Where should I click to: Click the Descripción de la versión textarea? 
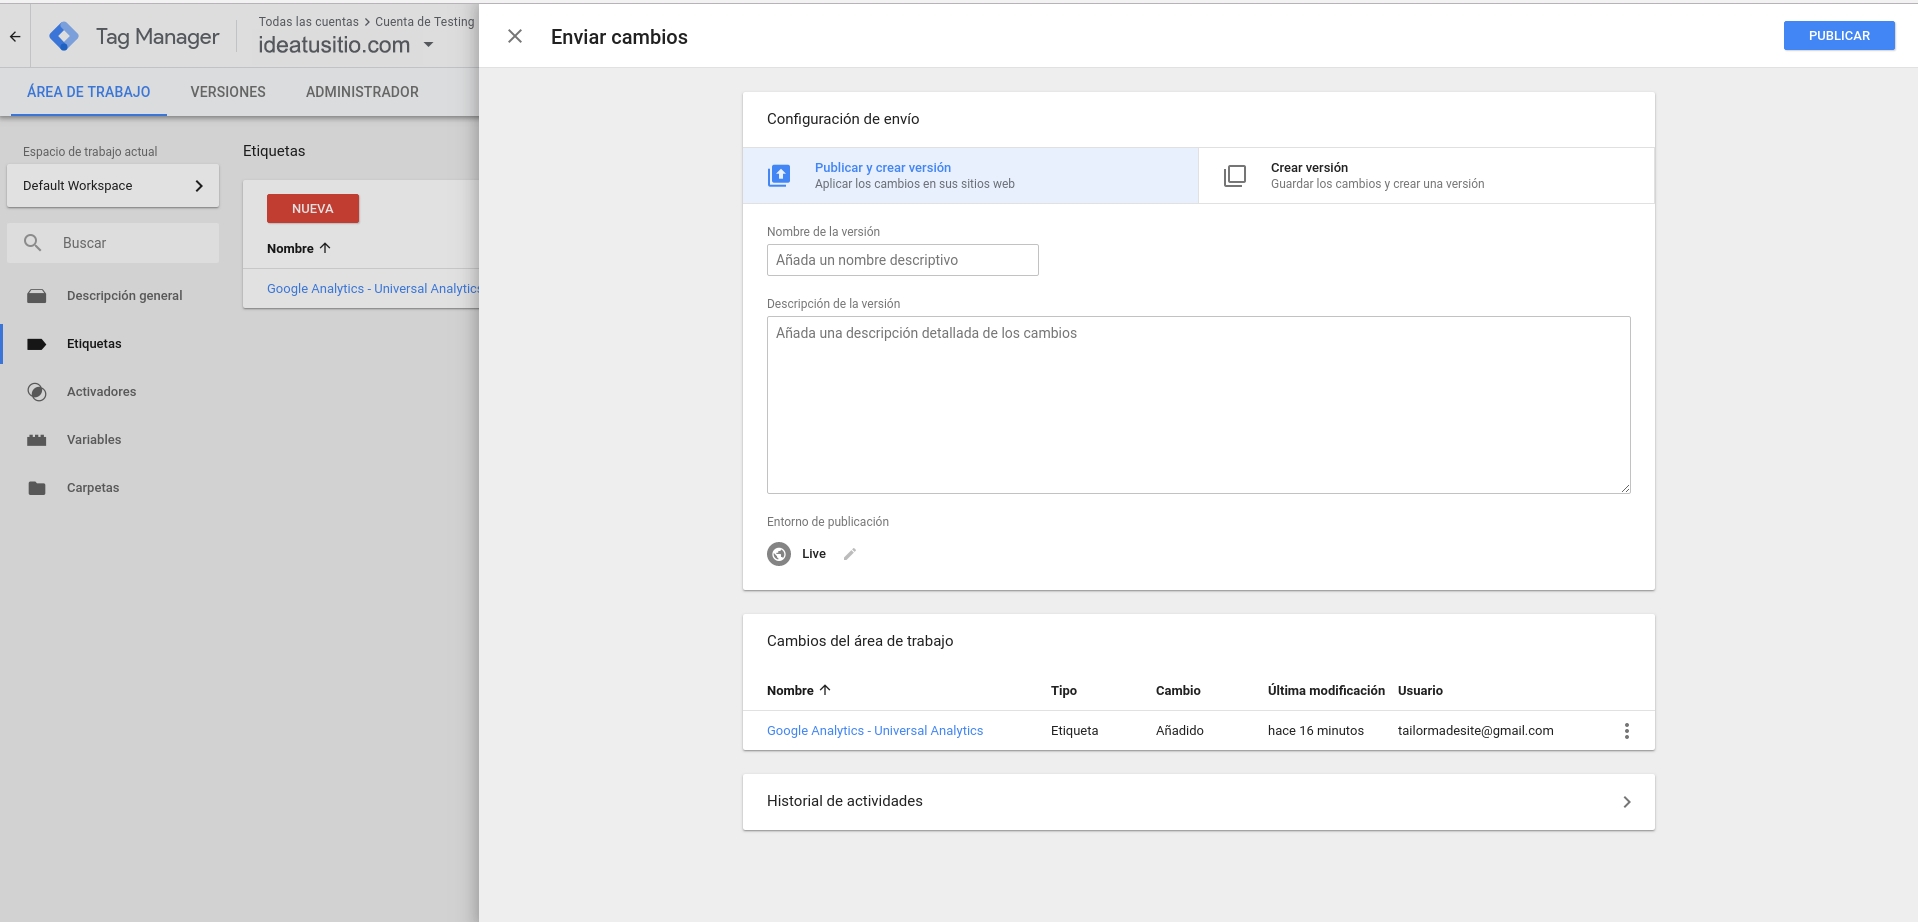point(1197,405)
